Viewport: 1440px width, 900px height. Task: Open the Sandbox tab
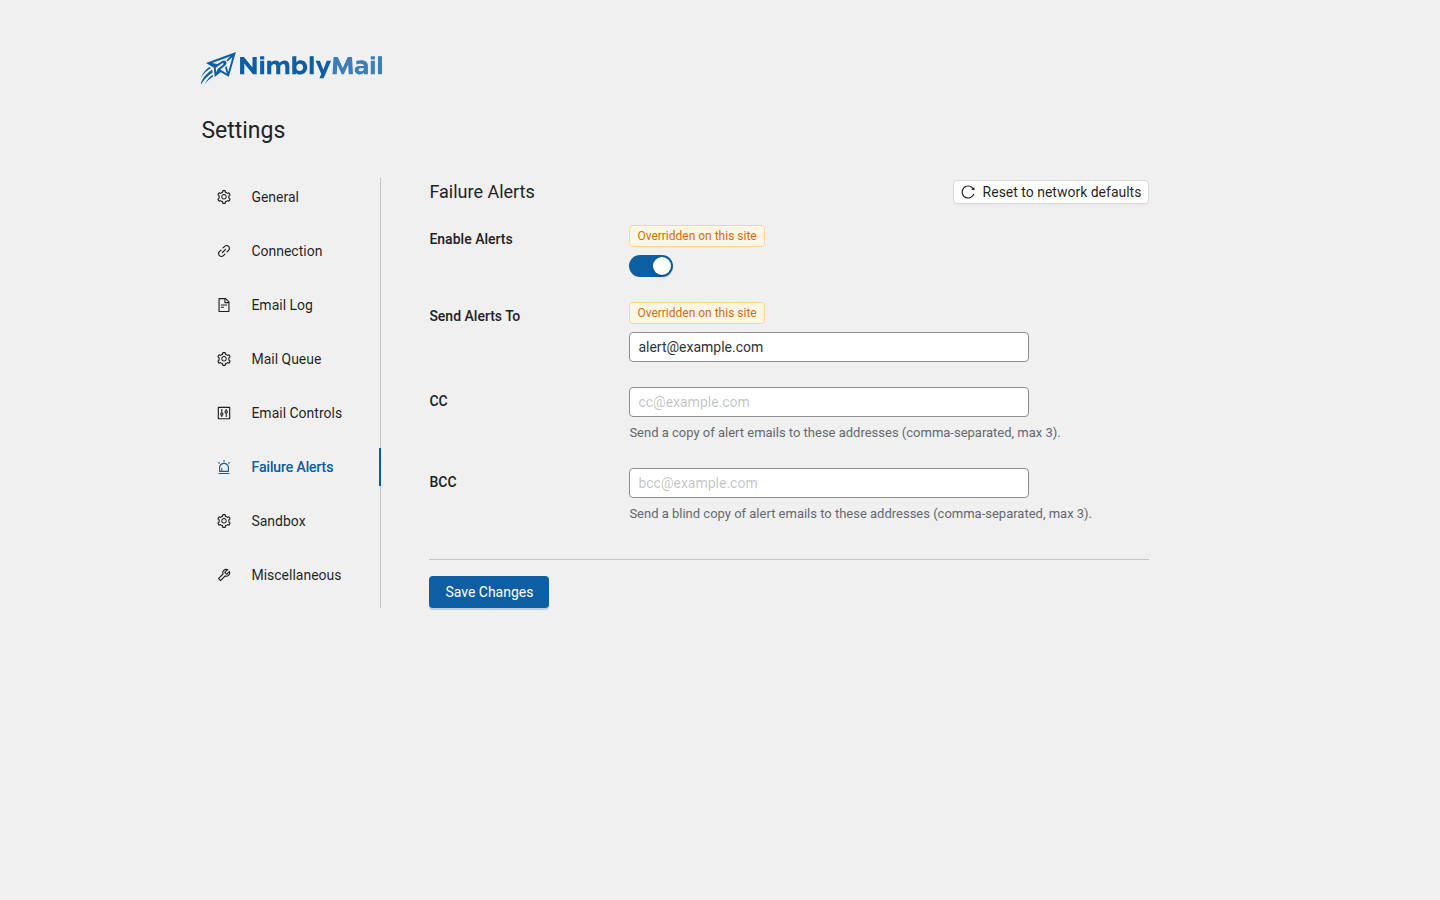coord(290,521)
